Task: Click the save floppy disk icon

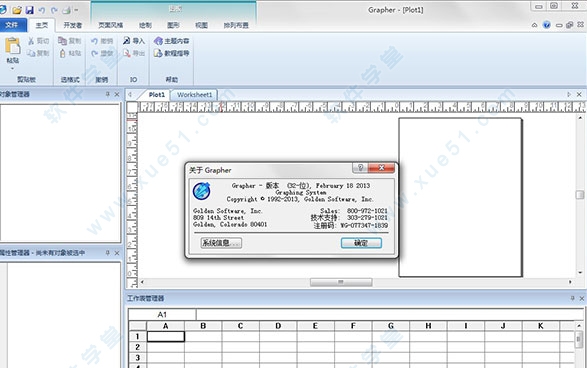Action: (30, 10)
